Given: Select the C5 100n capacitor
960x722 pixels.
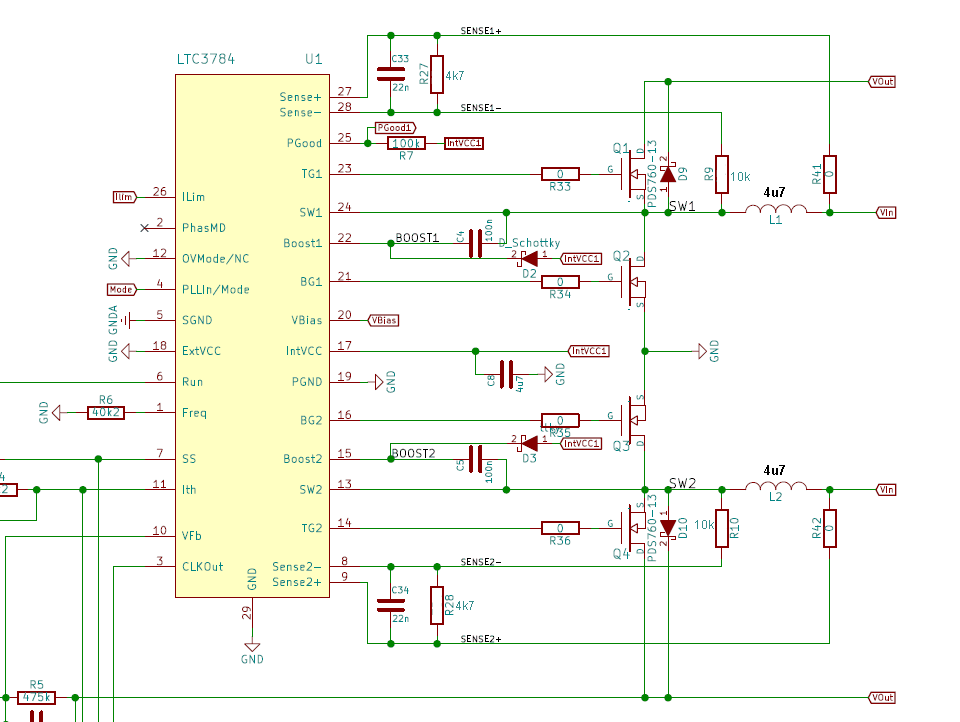Looking at the screenshot, I should [475, 460].
